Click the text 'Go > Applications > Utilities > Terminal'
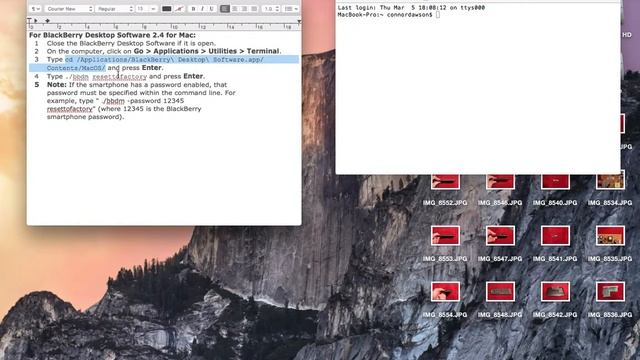This screenshot has width=640, height=360. click(207, 51)
